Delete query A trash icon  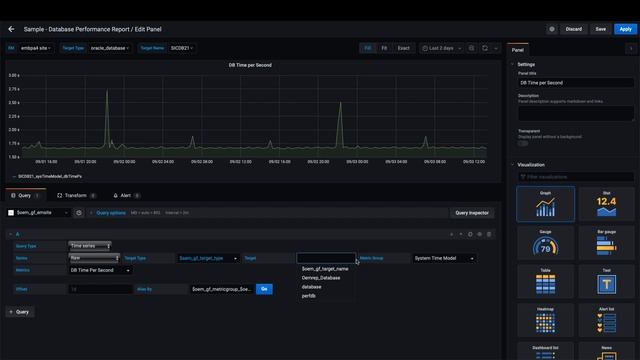click(x=489, y=234)
